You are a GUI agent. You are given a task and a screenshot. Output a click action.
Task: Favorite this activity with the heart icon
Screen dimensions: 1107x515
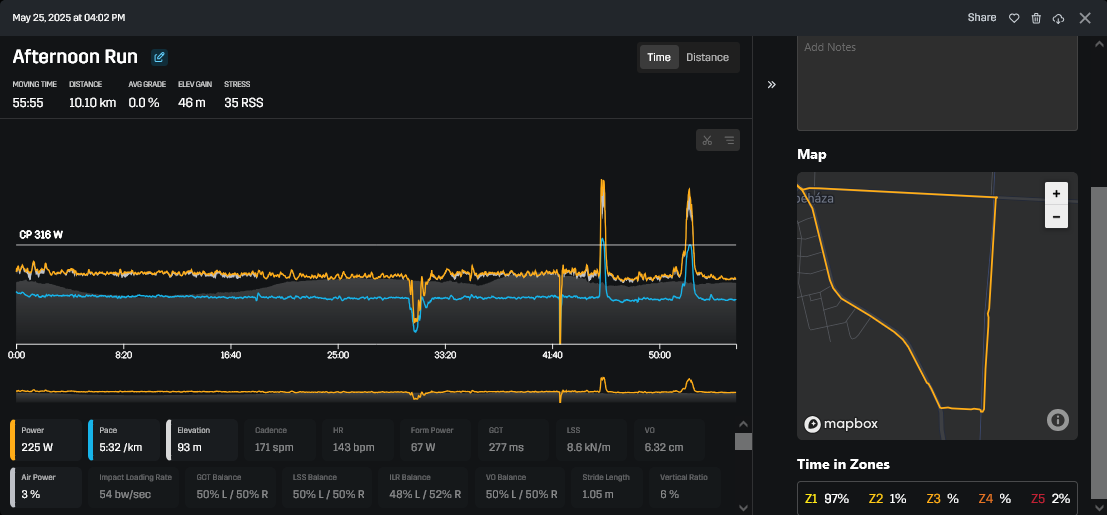point(1014,18)
